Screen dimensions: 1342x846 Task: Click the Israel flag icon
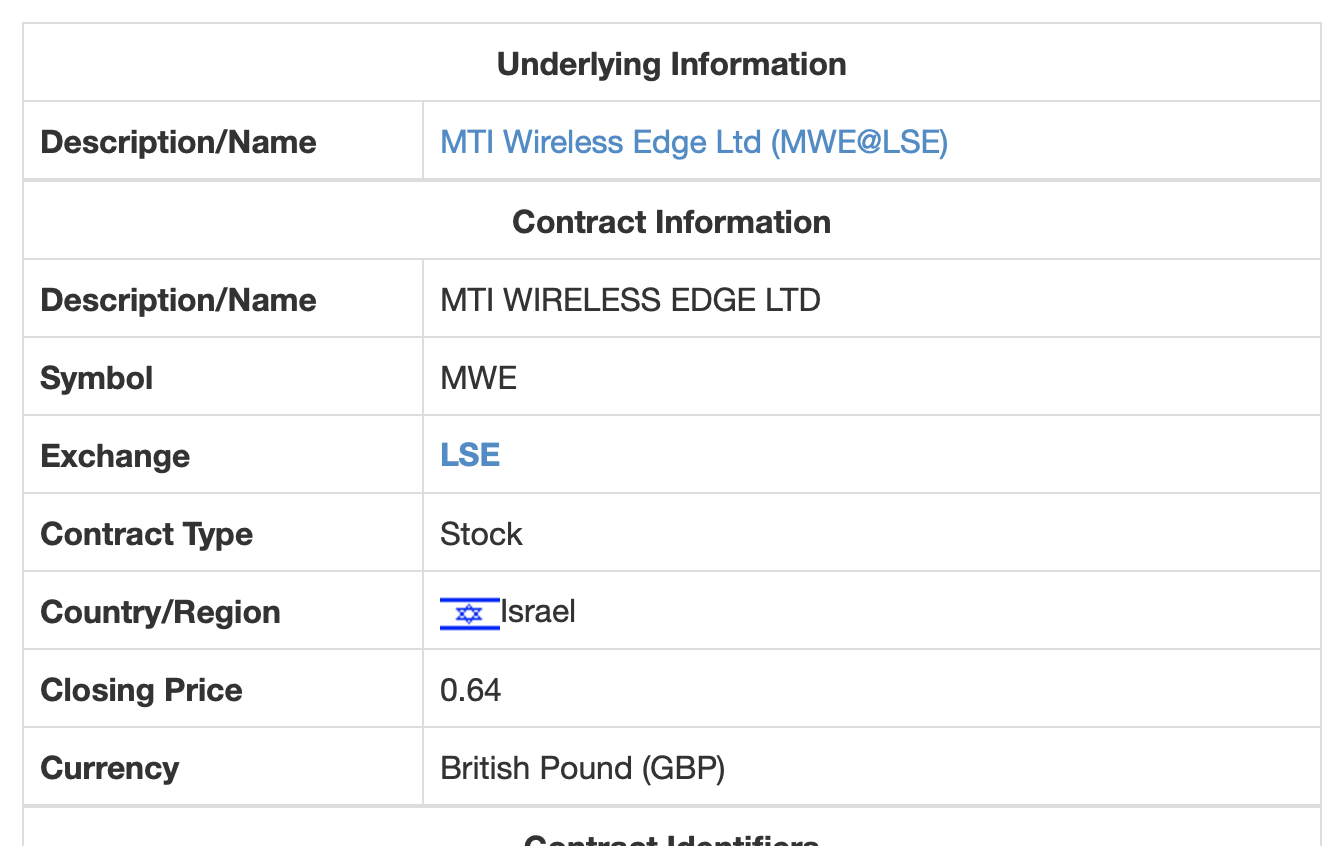tap(469, 613)
